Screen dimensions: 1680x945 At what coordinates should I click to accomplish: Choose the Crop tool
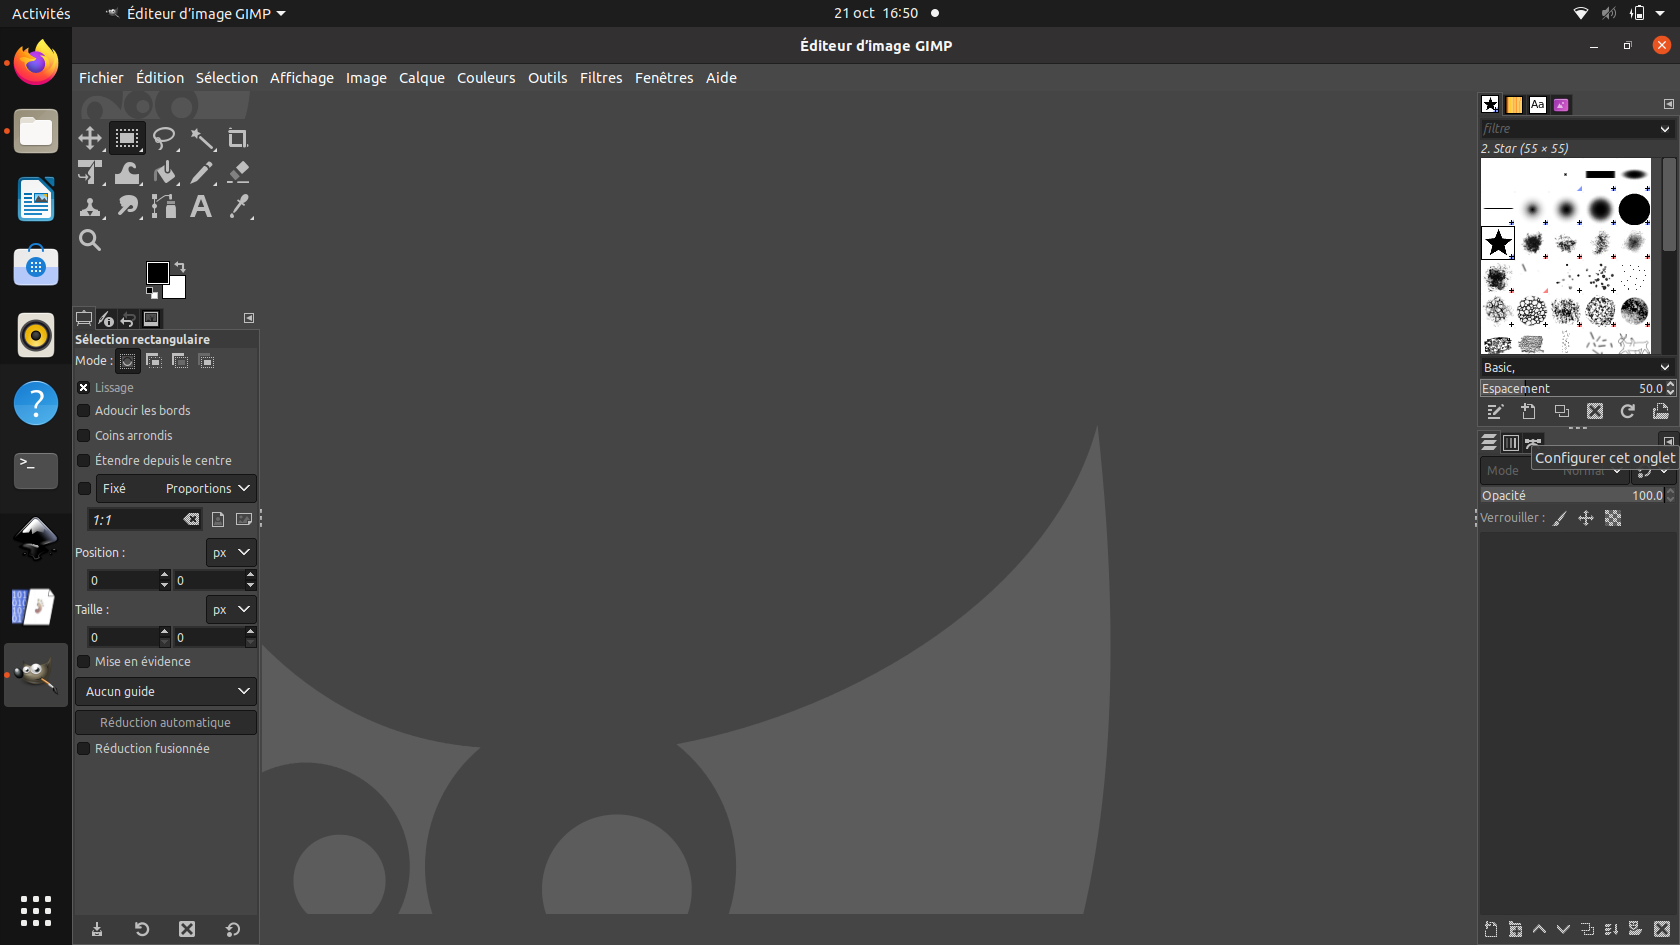click(238, 138)
